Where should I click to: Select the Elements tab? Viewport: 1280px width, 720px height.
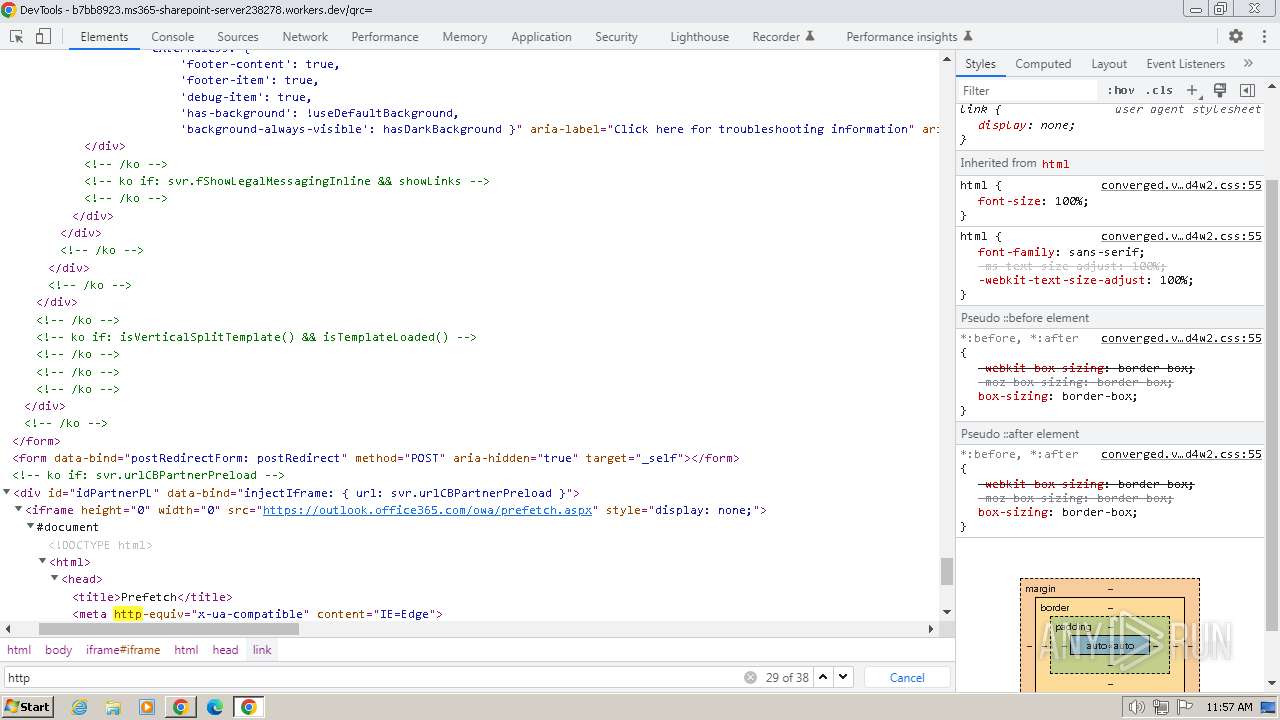click(x=104, y=36)
